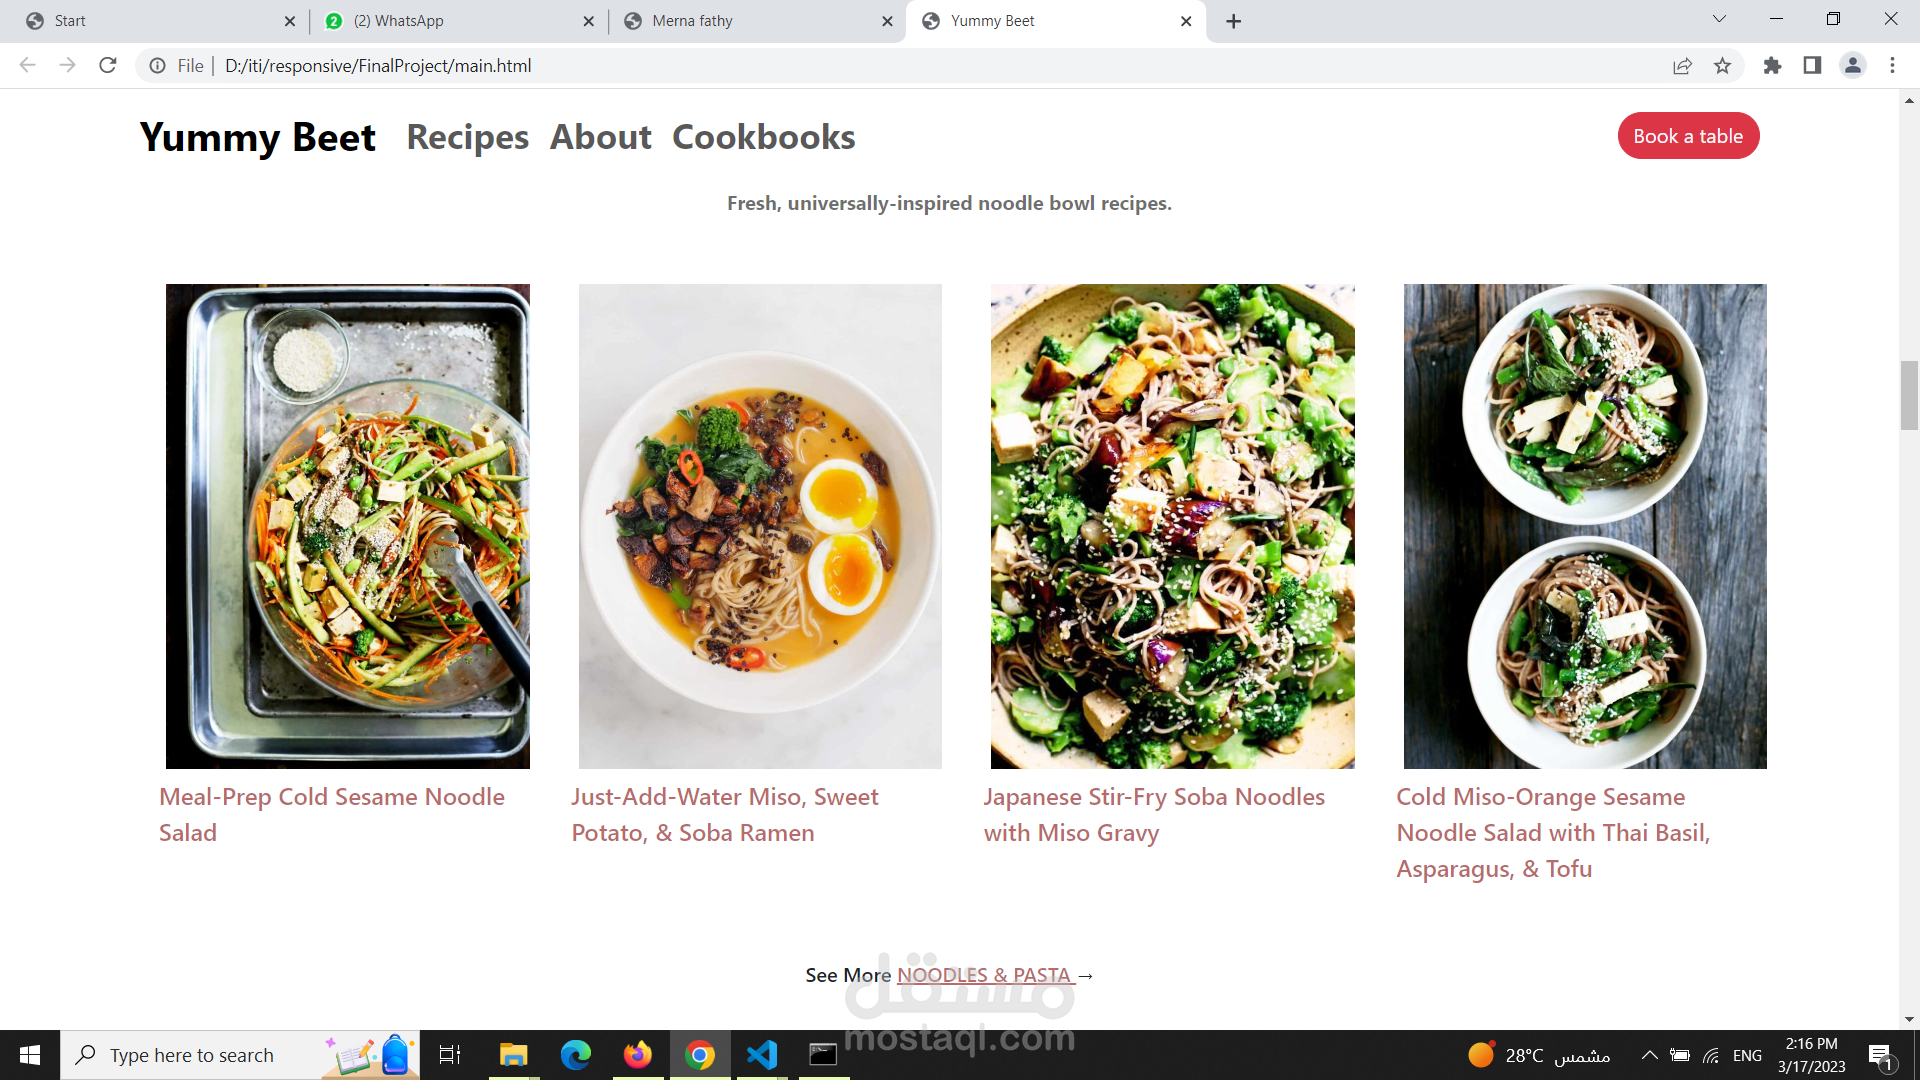This screenshot has width=1920, height=1080.
Task: Open the Extensions puzzle icon
Action: click(x=1772, y=66)
